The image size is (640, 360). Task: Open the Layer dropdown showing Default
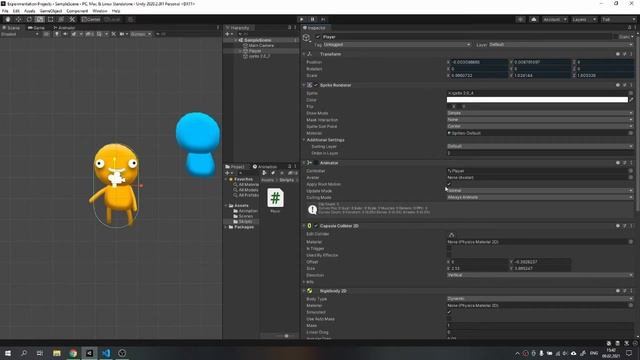(561, 44)
